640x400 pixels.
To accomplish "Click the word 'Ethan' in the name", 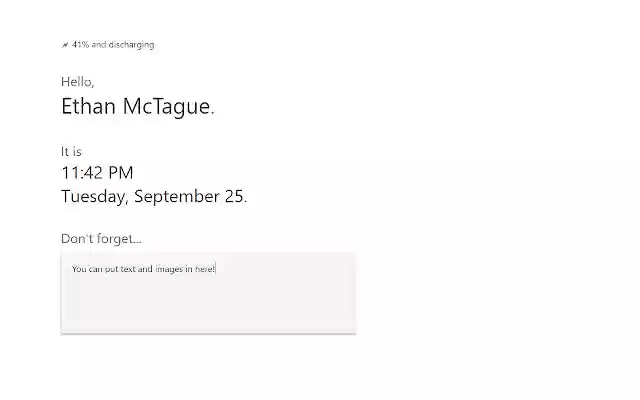I will [89, 107].
